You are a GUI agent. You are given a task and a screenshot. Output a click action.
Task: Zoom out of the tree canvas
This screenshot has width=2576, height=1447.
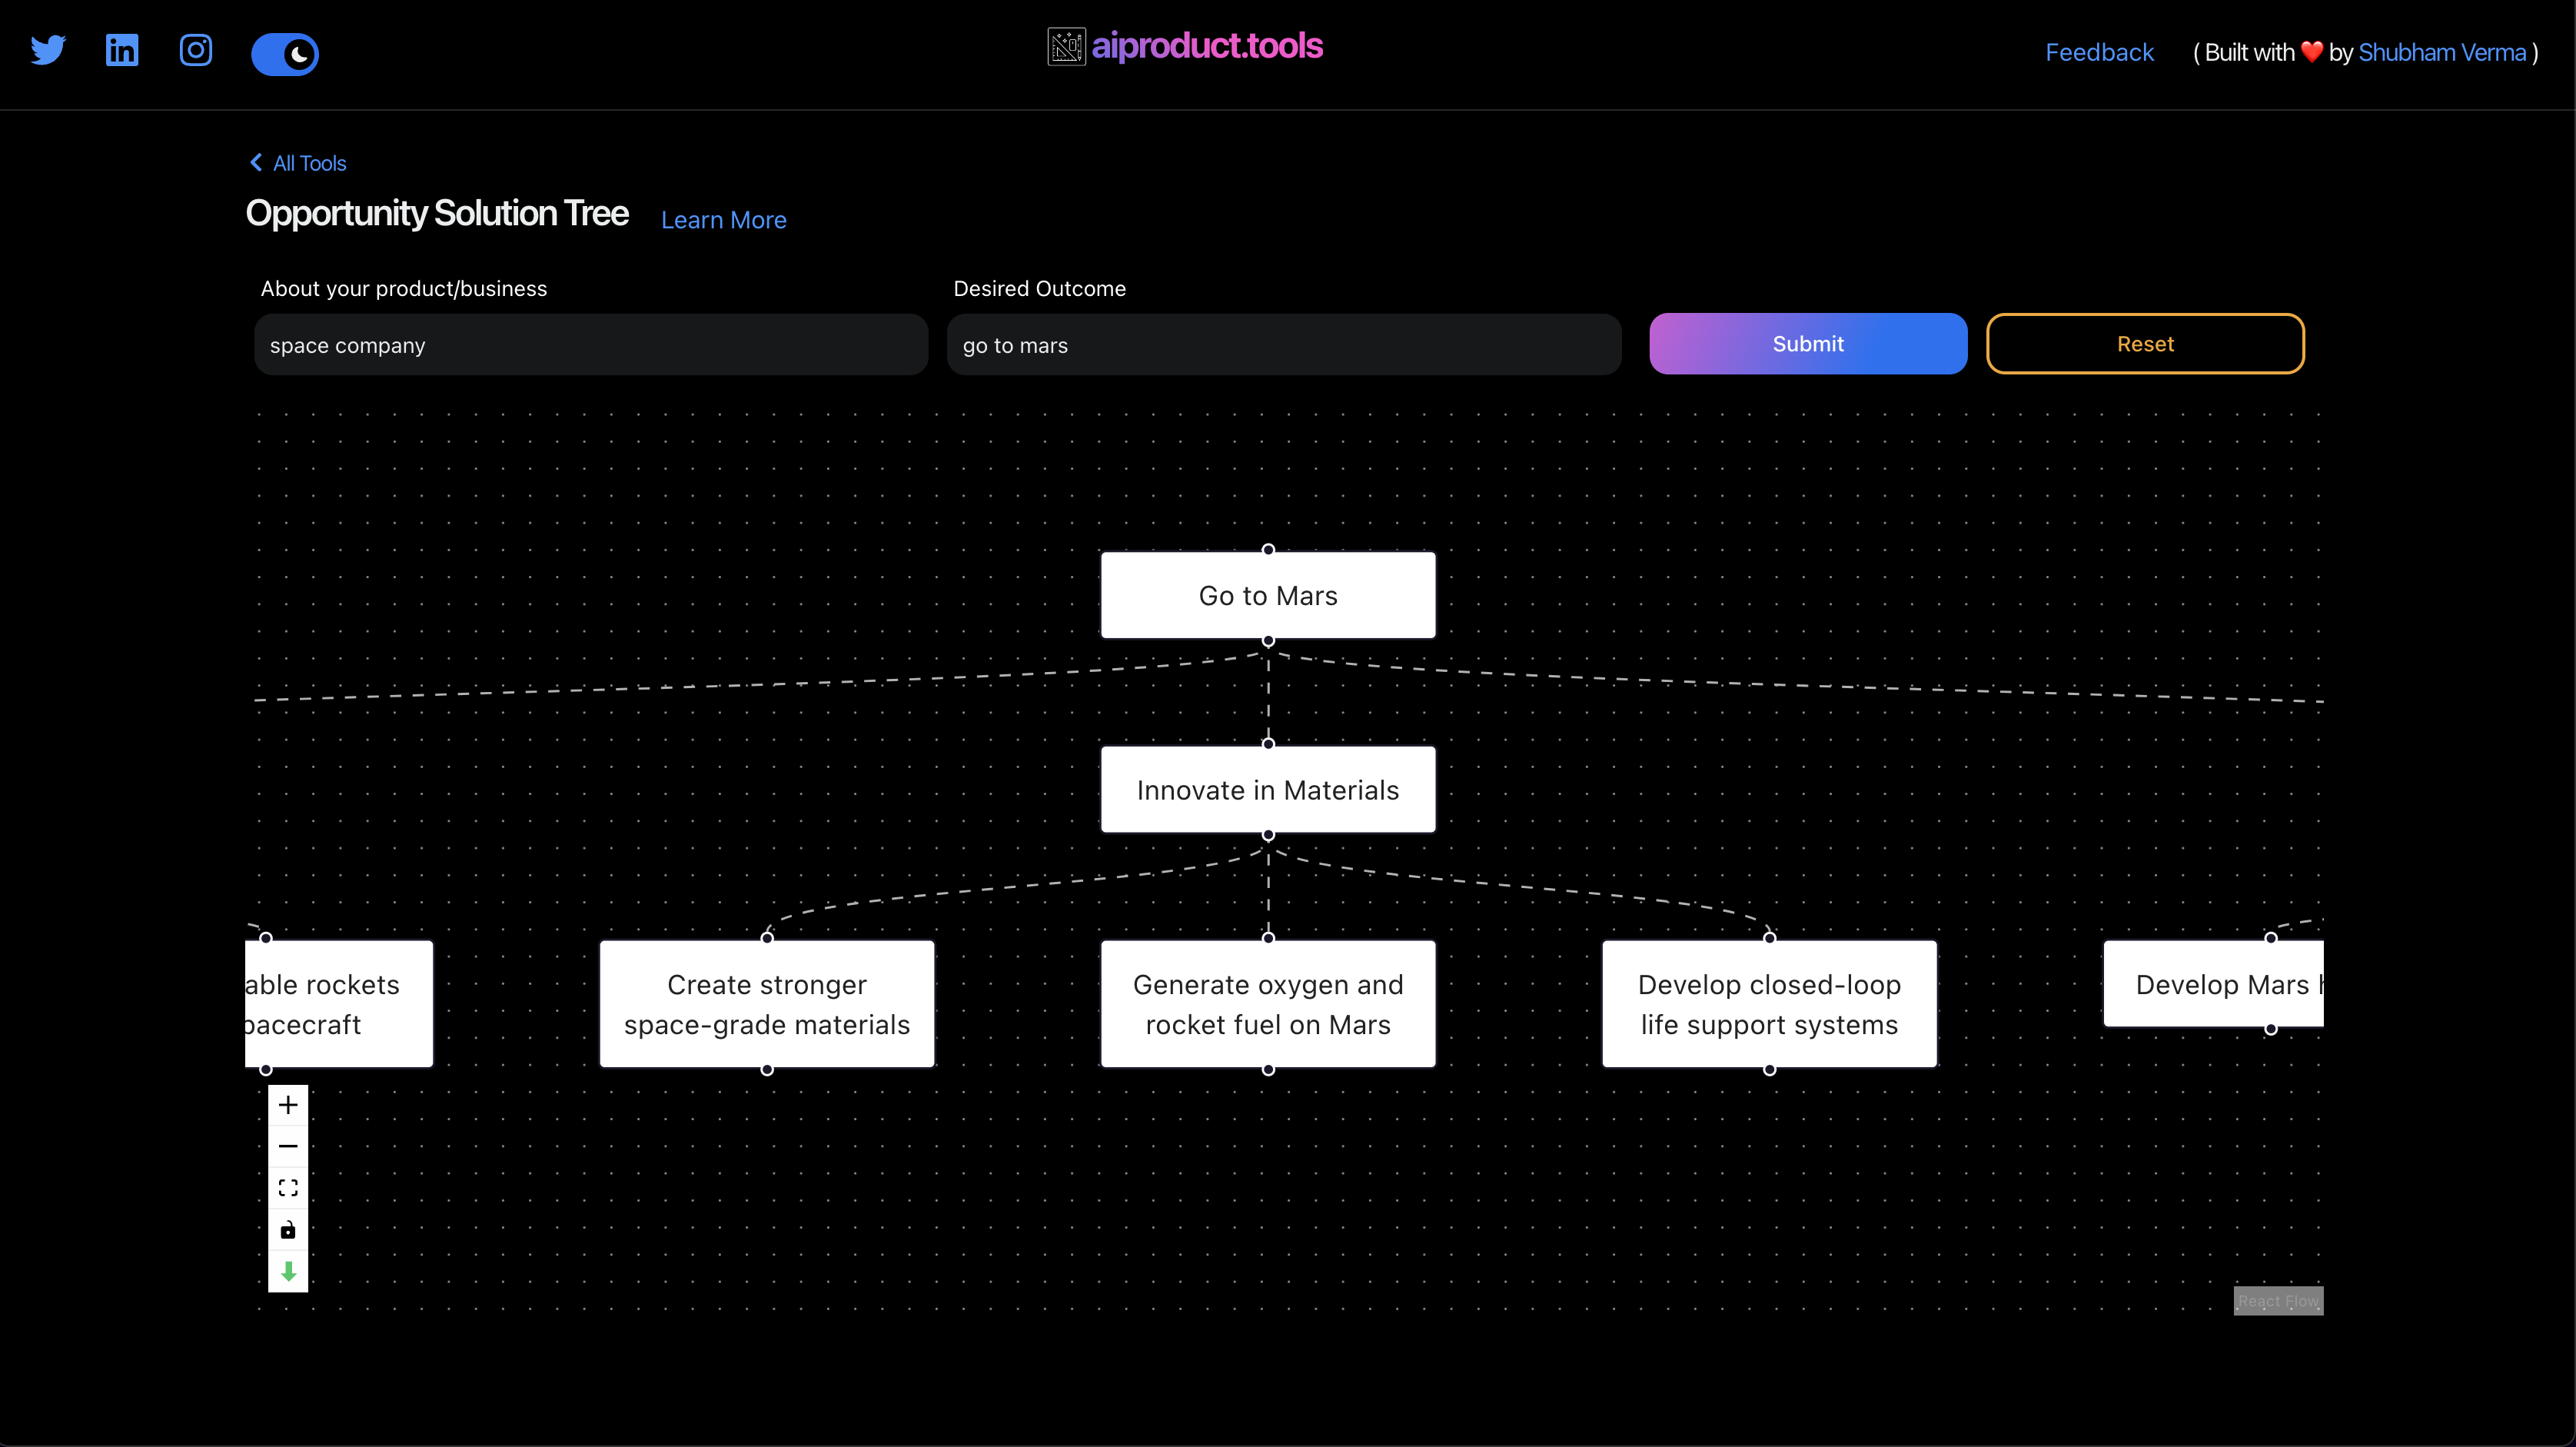click(288, 1146)
